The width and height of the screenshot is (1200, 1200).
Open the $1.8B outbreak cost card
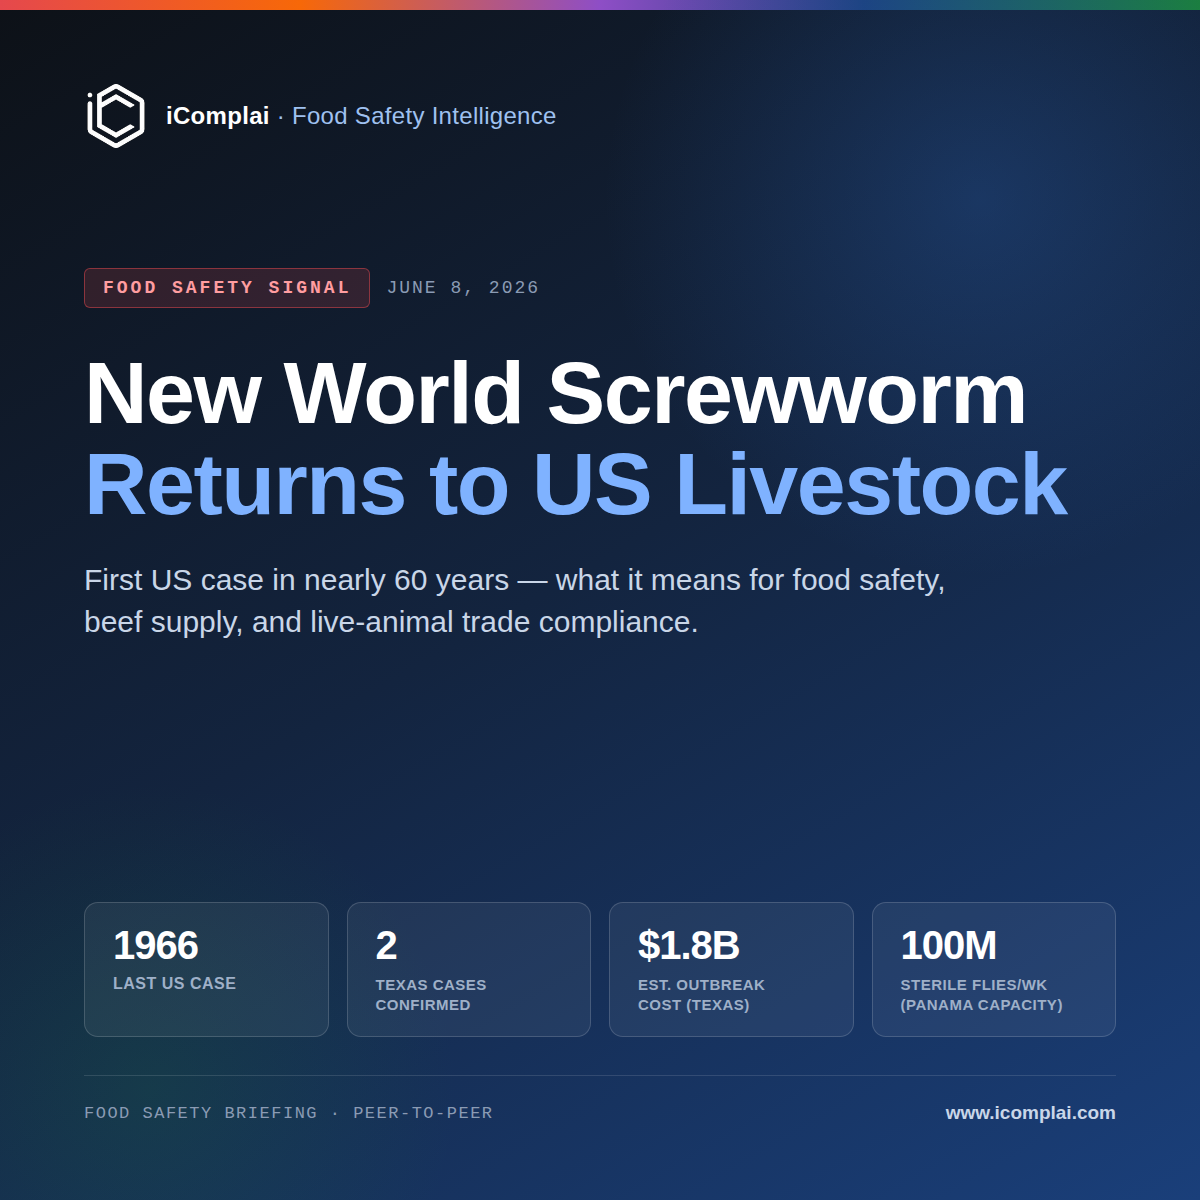(731, 969)
